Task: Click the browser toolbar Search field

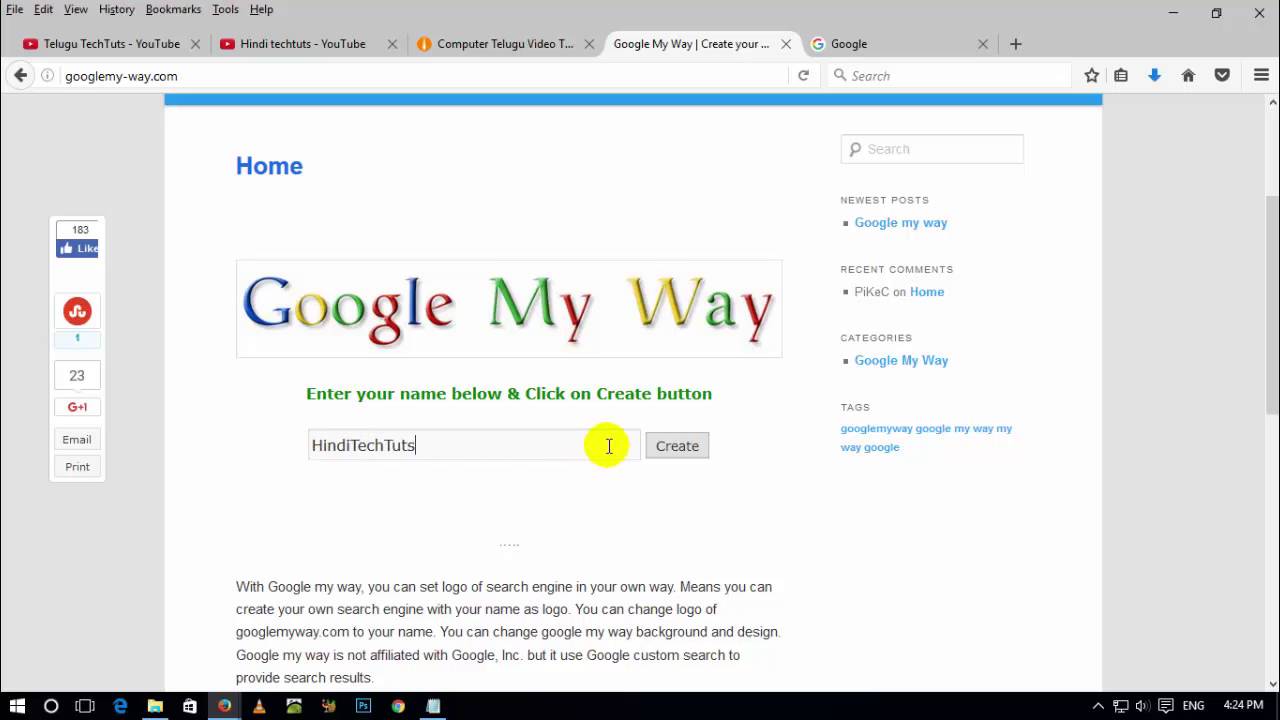Action: pos(949,75)
